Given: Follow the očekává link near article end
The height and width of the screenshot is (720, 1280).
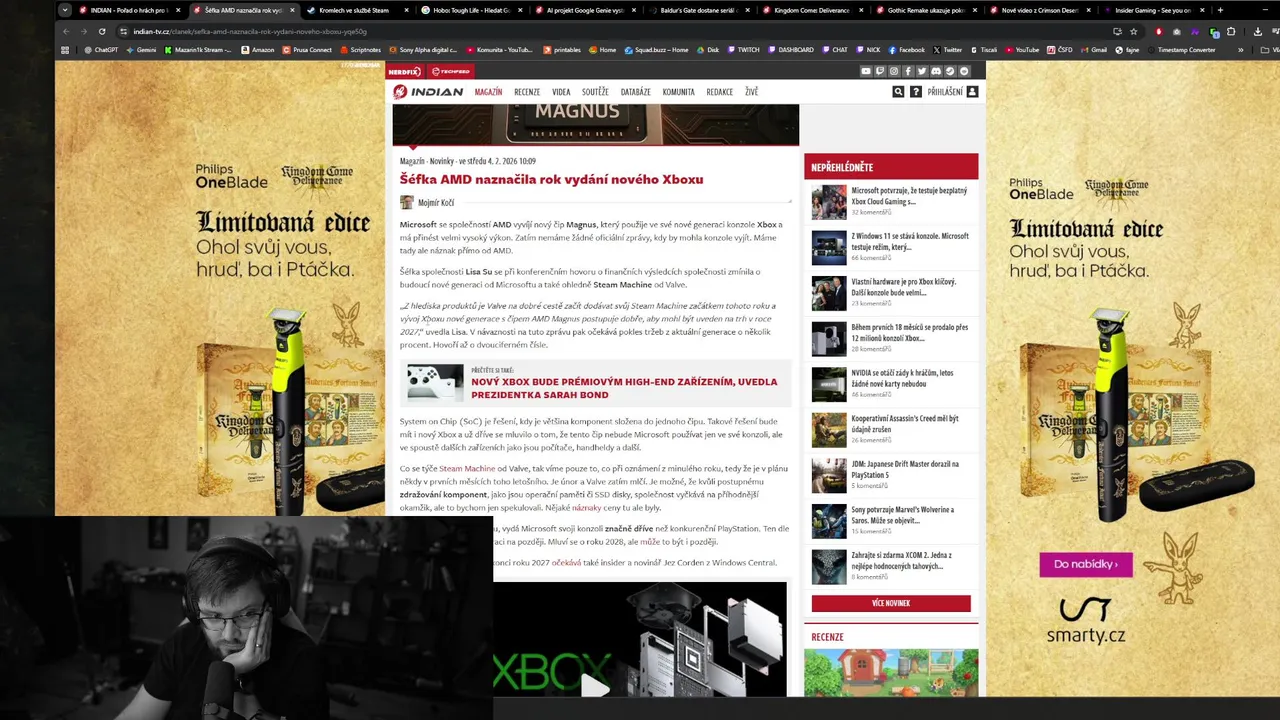Looking at the screenshot, I should coord(566,563).
